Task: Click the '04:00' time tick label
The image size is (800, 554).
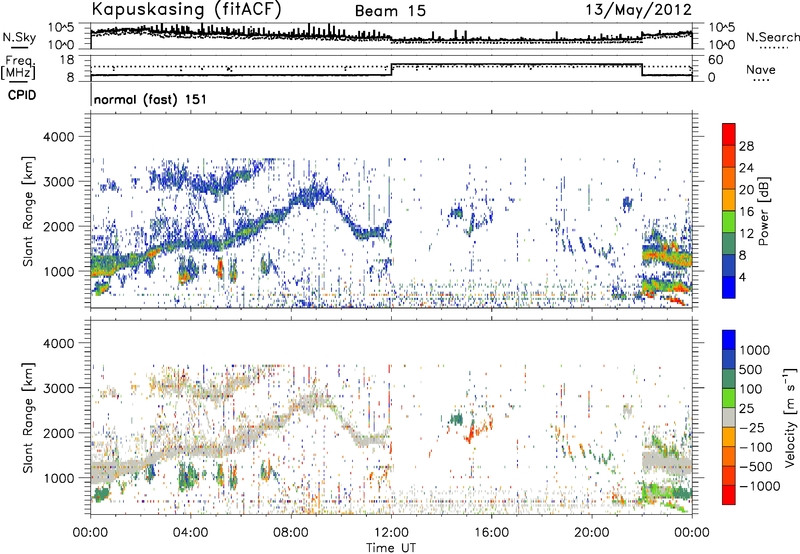Action: (191, 533)
